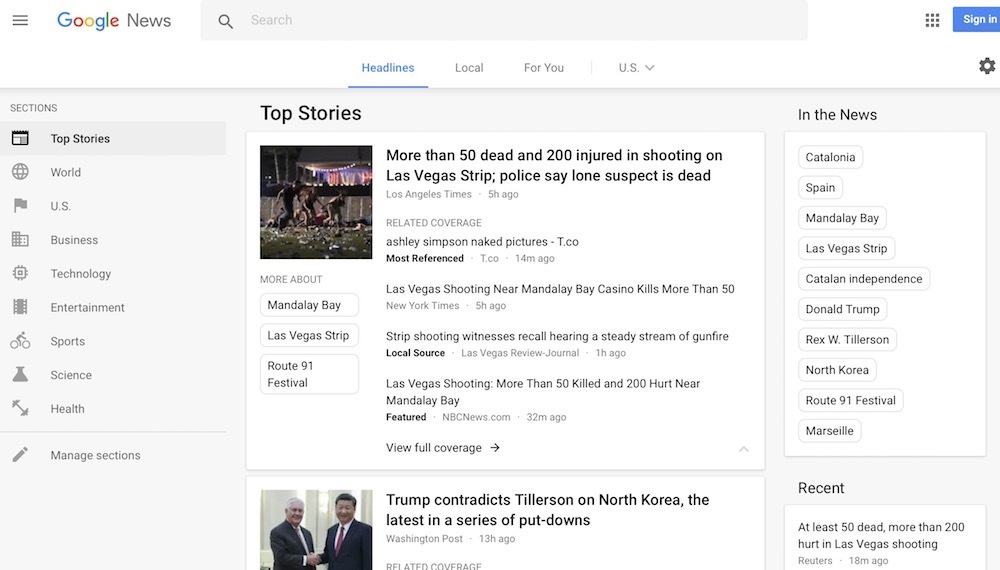Click the World globe icon

coord(20,172)
